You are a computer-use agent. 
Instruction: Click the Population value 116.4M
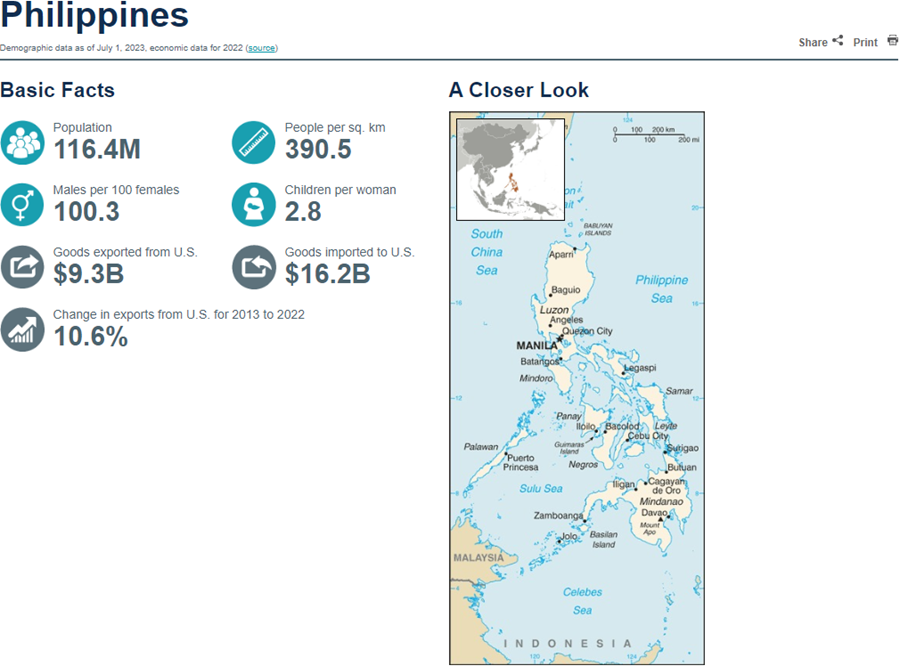tap(97, 149)
